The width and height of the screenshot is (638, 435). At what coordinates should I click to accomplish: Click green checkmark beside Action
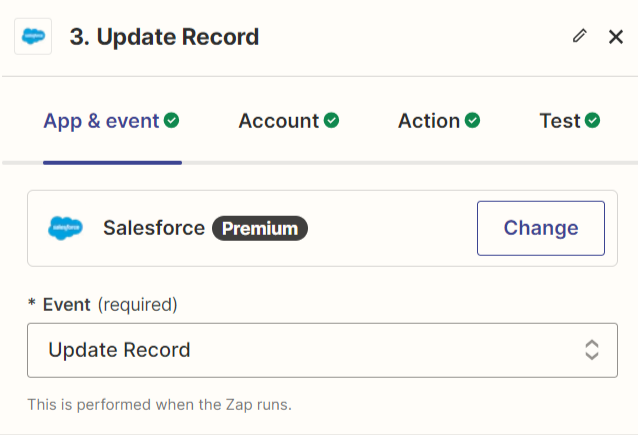(x=472, y=120)
